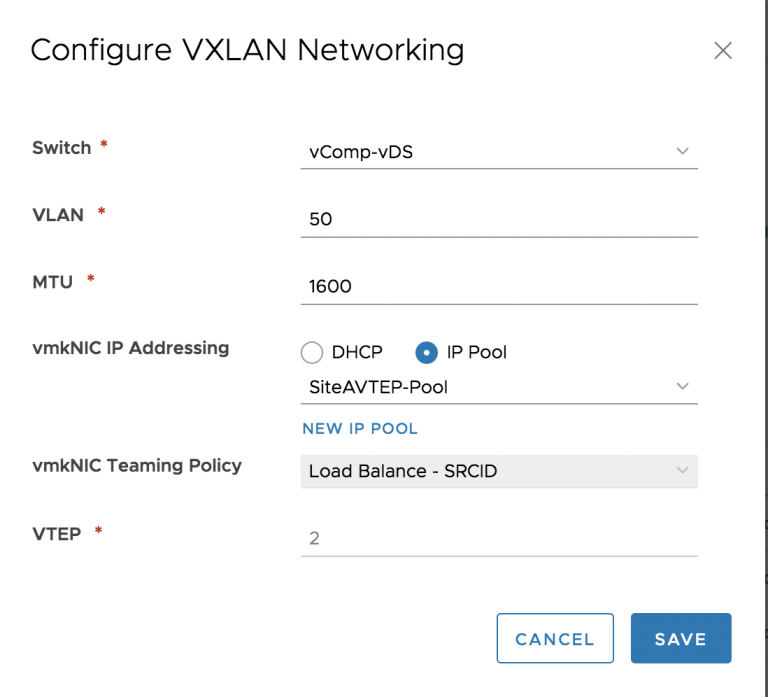Focus the MTU field showing 1600
The width and height of the screenshot is (768, 697).
pyautogui.click(x=498, y=286)
